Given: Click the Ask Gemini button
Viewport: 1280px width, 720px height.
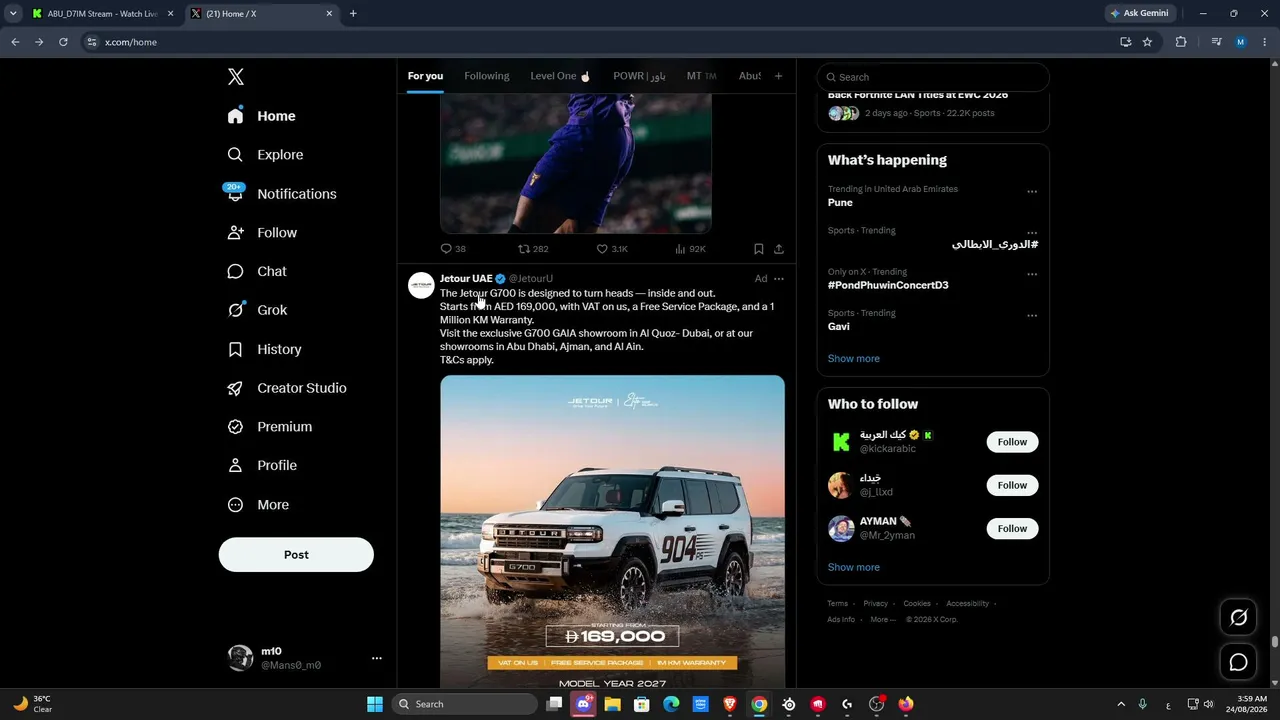Looking at the screenshot, I should click(1139, 14).
